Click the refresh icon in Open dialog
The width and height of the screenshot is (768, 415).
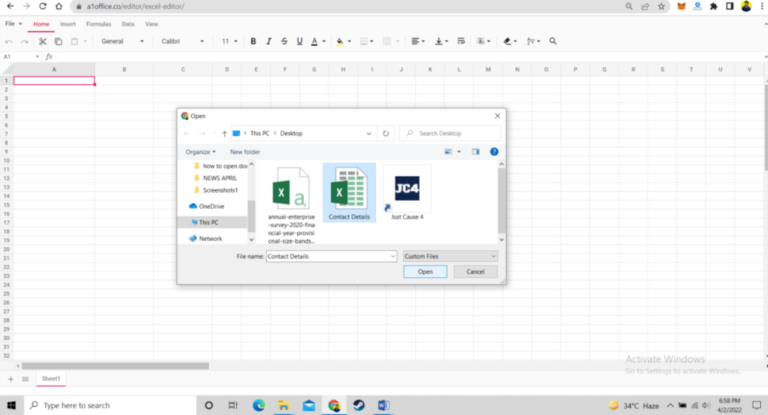(386, 133)
